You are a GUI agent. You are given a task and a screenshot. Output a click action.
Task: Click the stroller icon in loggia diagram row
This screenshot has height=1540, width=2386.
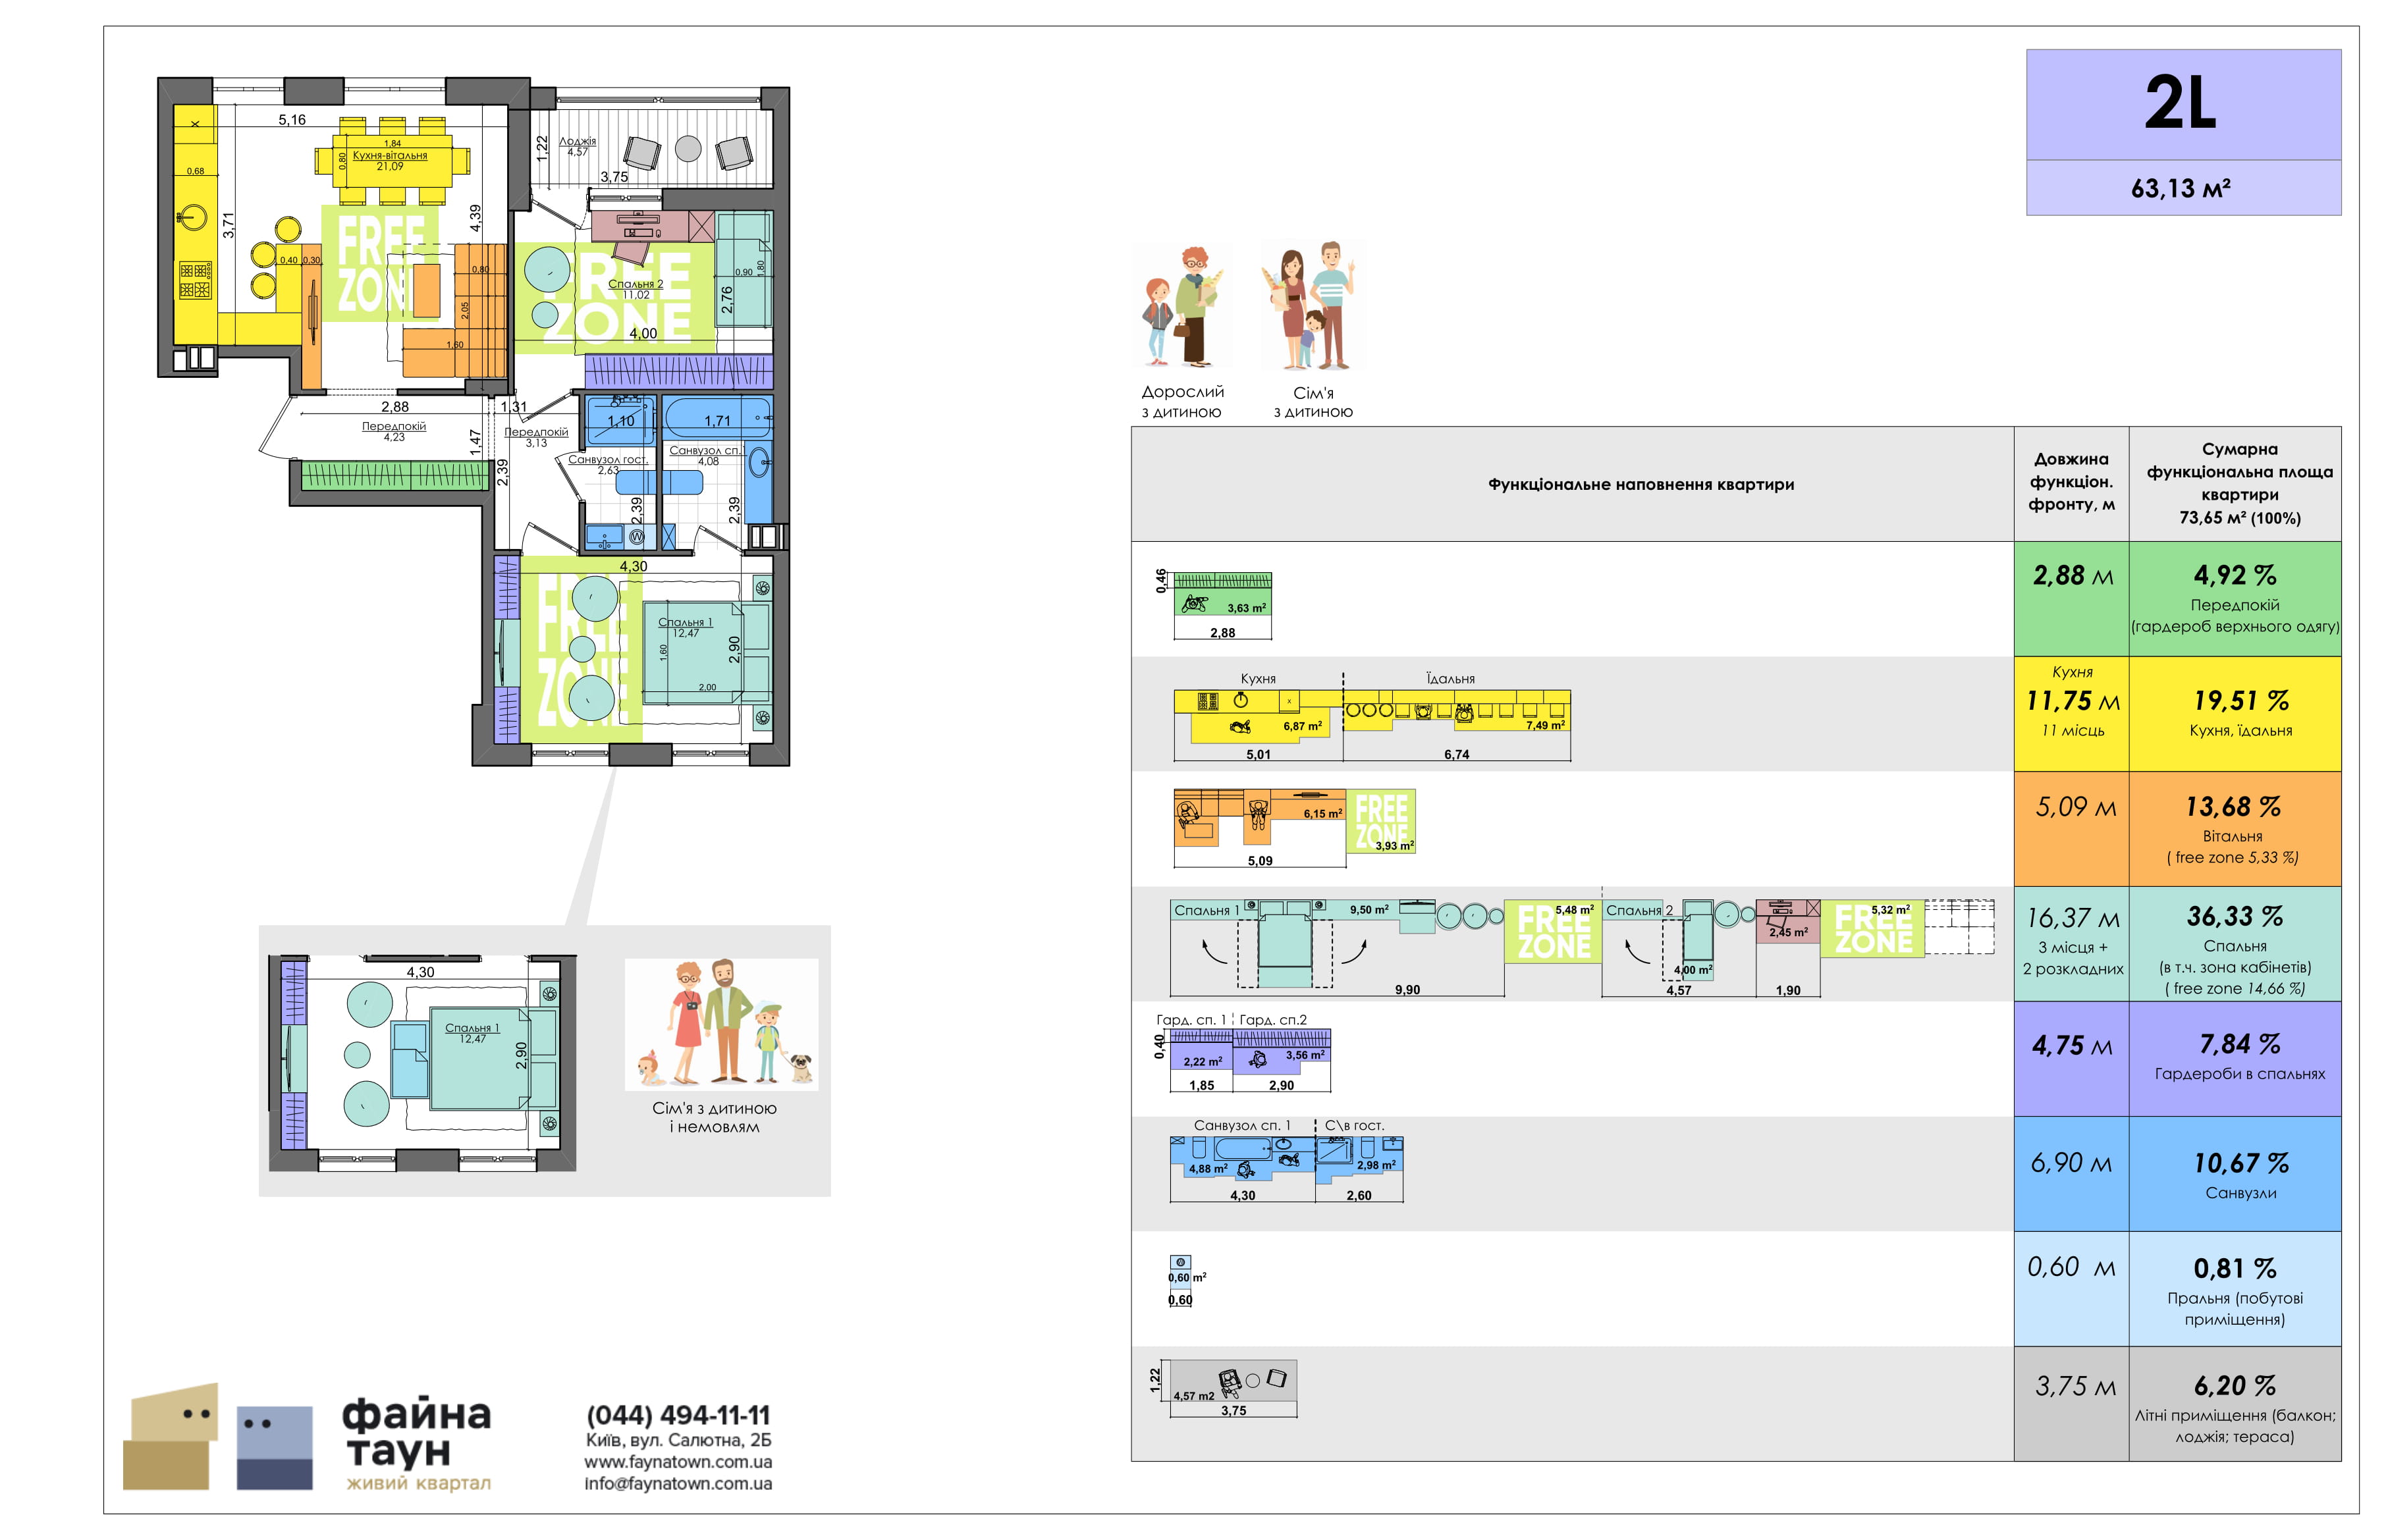pyautogui.click(x=1230, y=1383)
